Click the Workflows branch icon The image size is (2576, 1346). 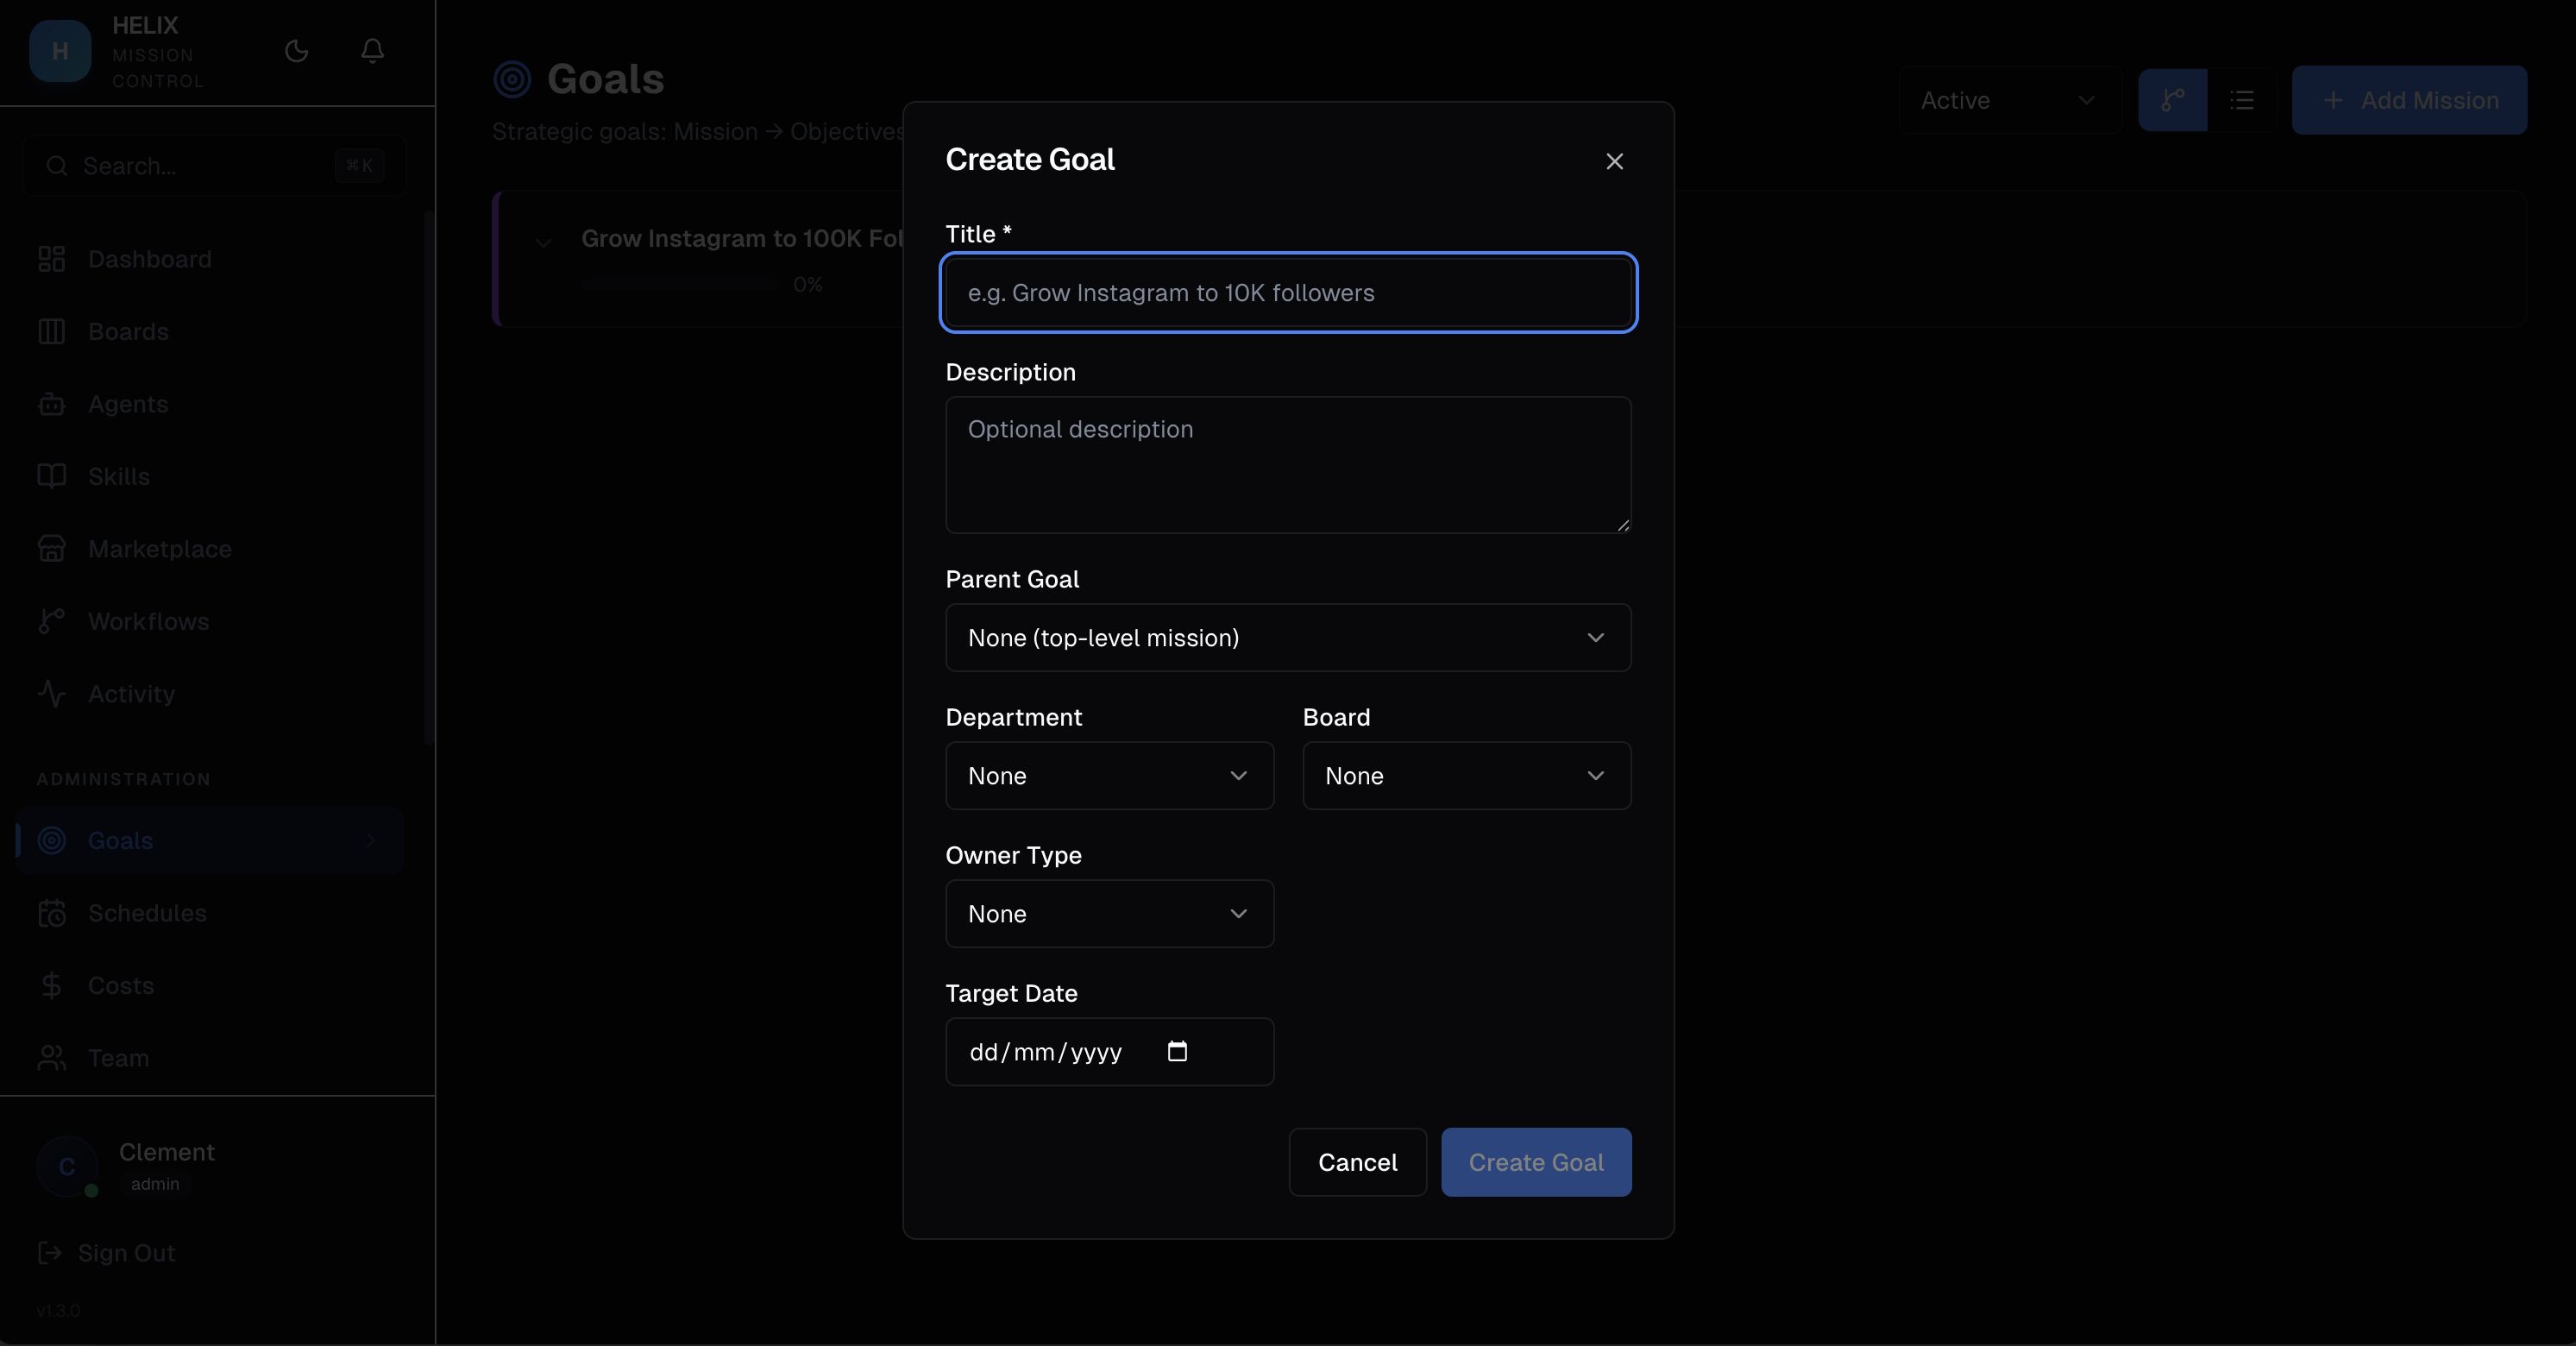pyautogui.click(x=51, y=622)
